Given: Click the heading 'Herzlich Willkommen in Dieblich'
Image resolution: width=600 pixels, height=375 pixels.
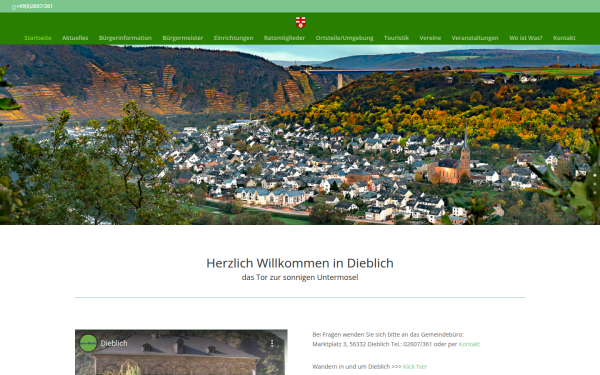Looking at the screenshot, I should (x=300, y=263).
